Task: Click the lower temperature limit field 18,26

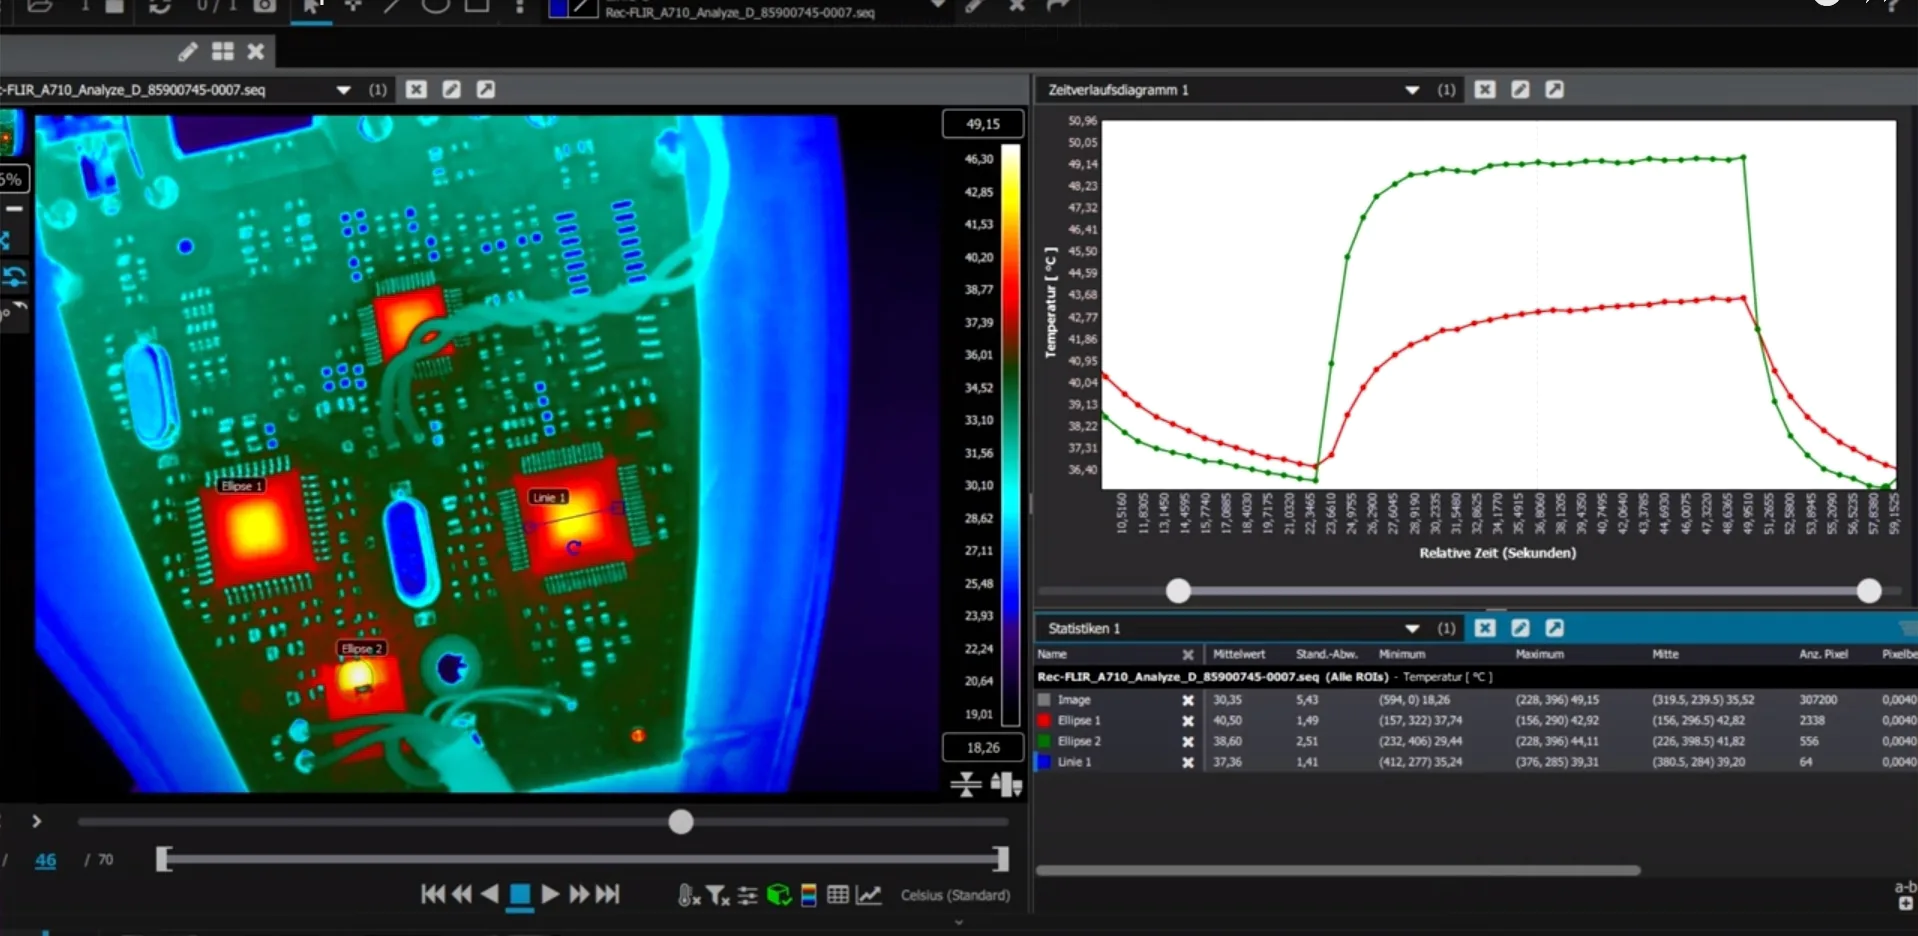Action: (983, 747)
